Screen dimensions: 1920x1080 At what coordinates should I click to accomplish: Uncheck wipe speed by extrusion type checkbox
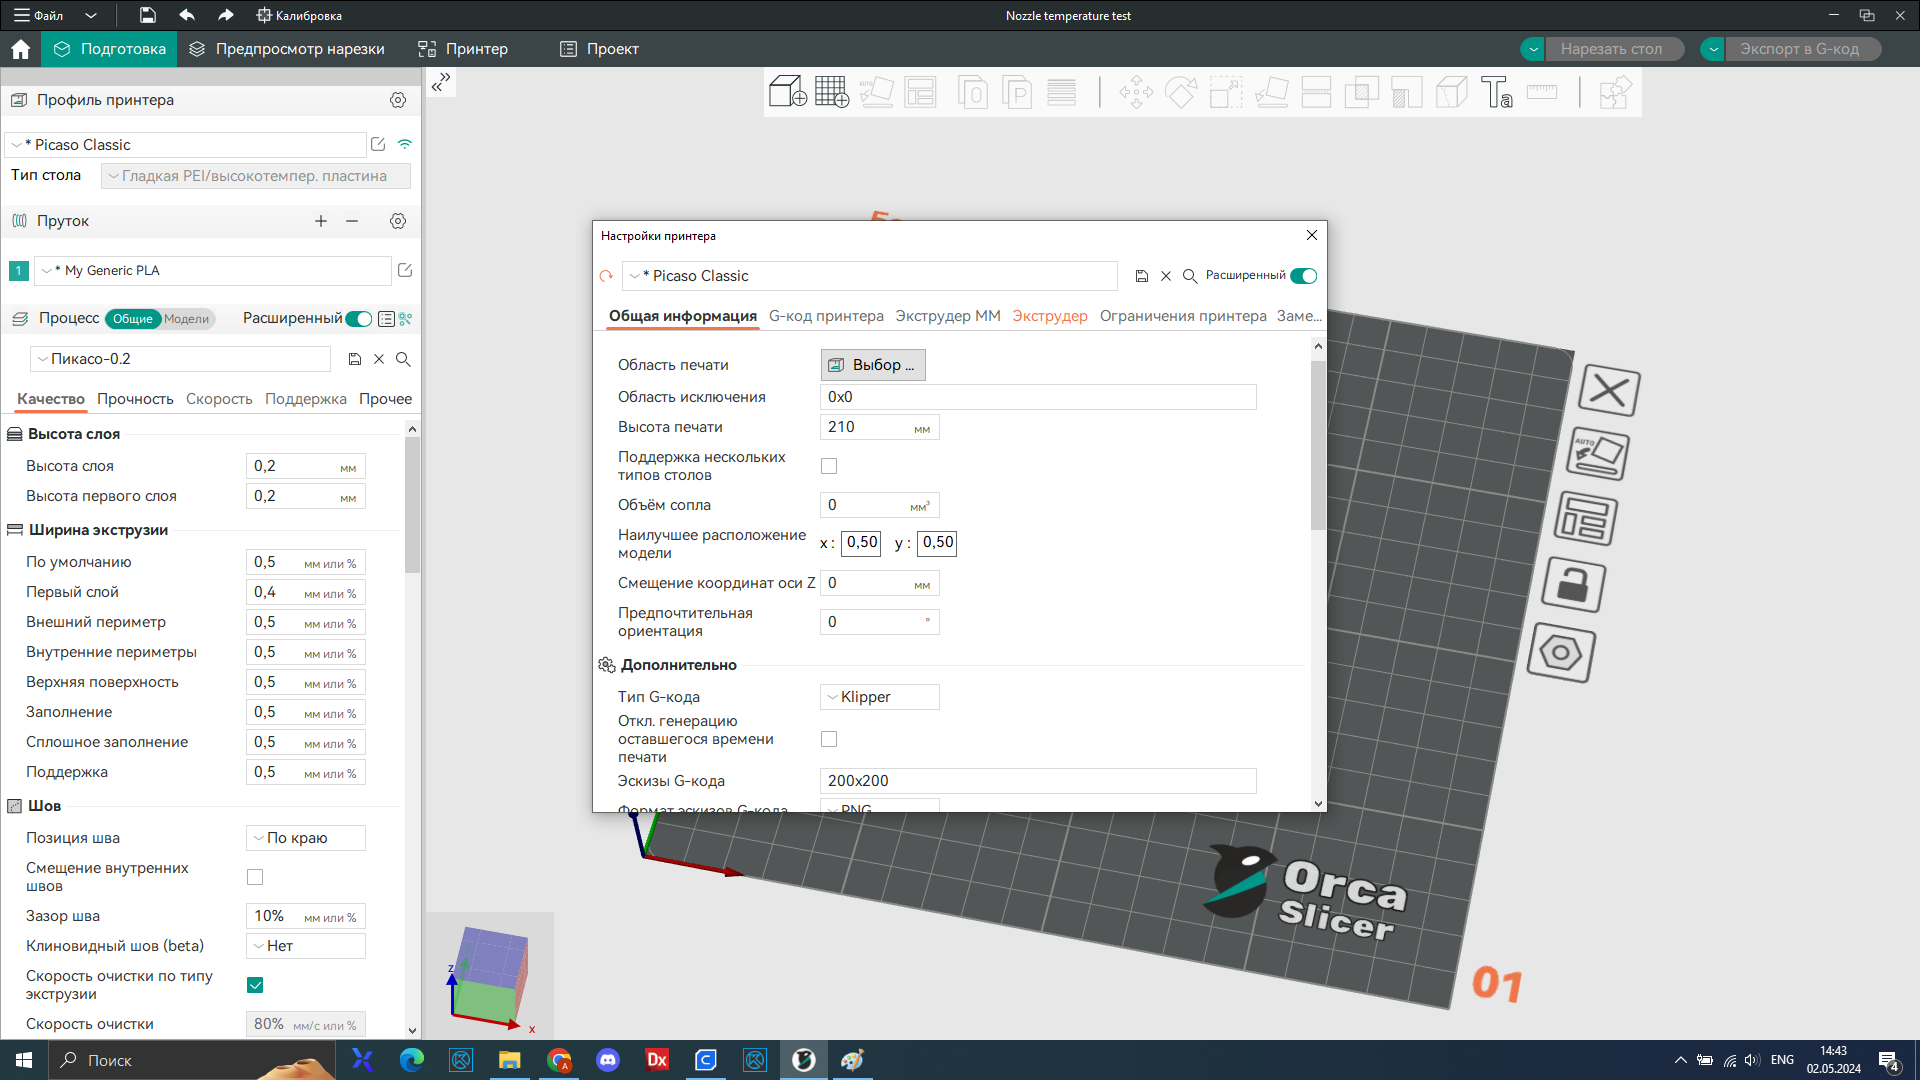coord(255,985)
